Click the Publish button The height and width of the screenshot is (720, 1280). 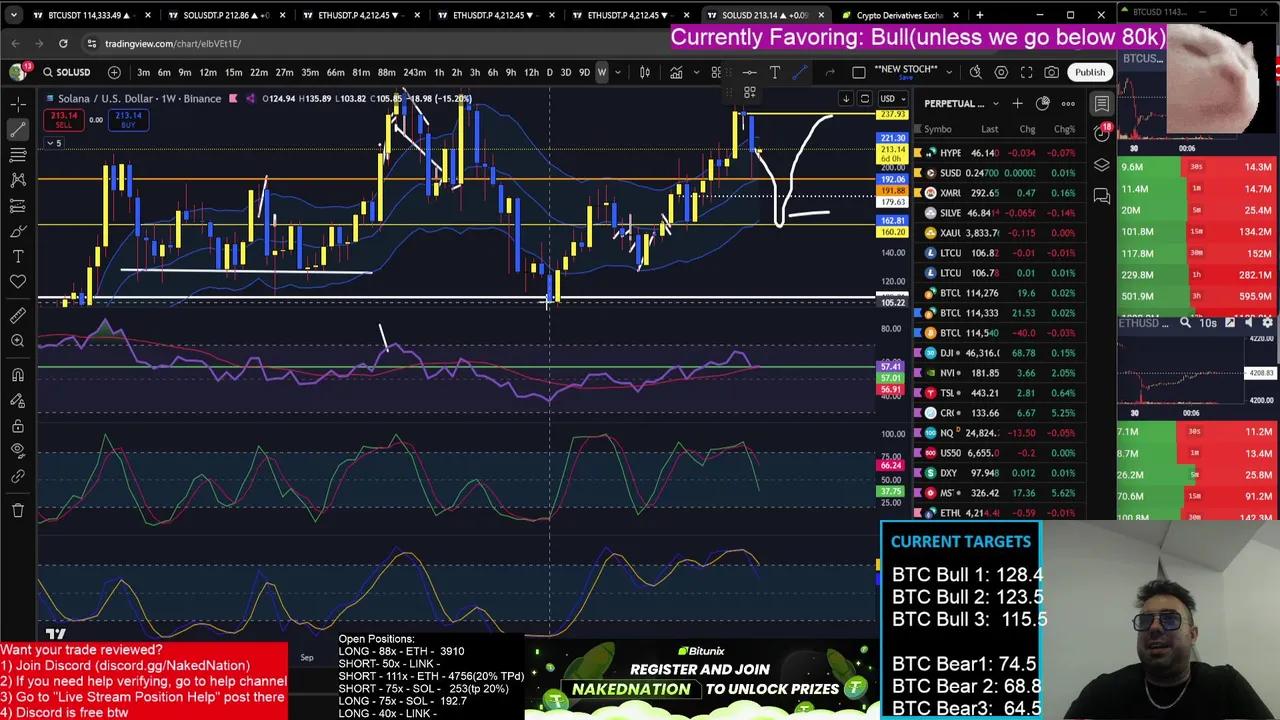(1090, 72)
